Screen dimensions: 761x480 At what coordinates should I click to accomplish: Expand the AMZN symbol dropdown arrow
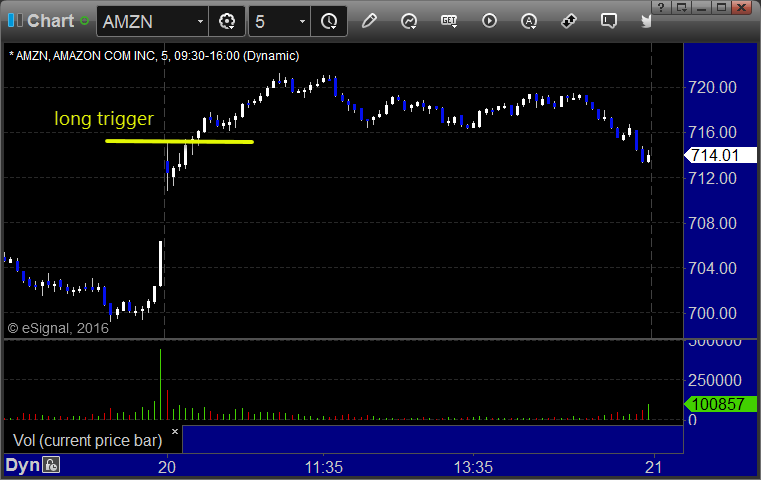click(200, 21)
